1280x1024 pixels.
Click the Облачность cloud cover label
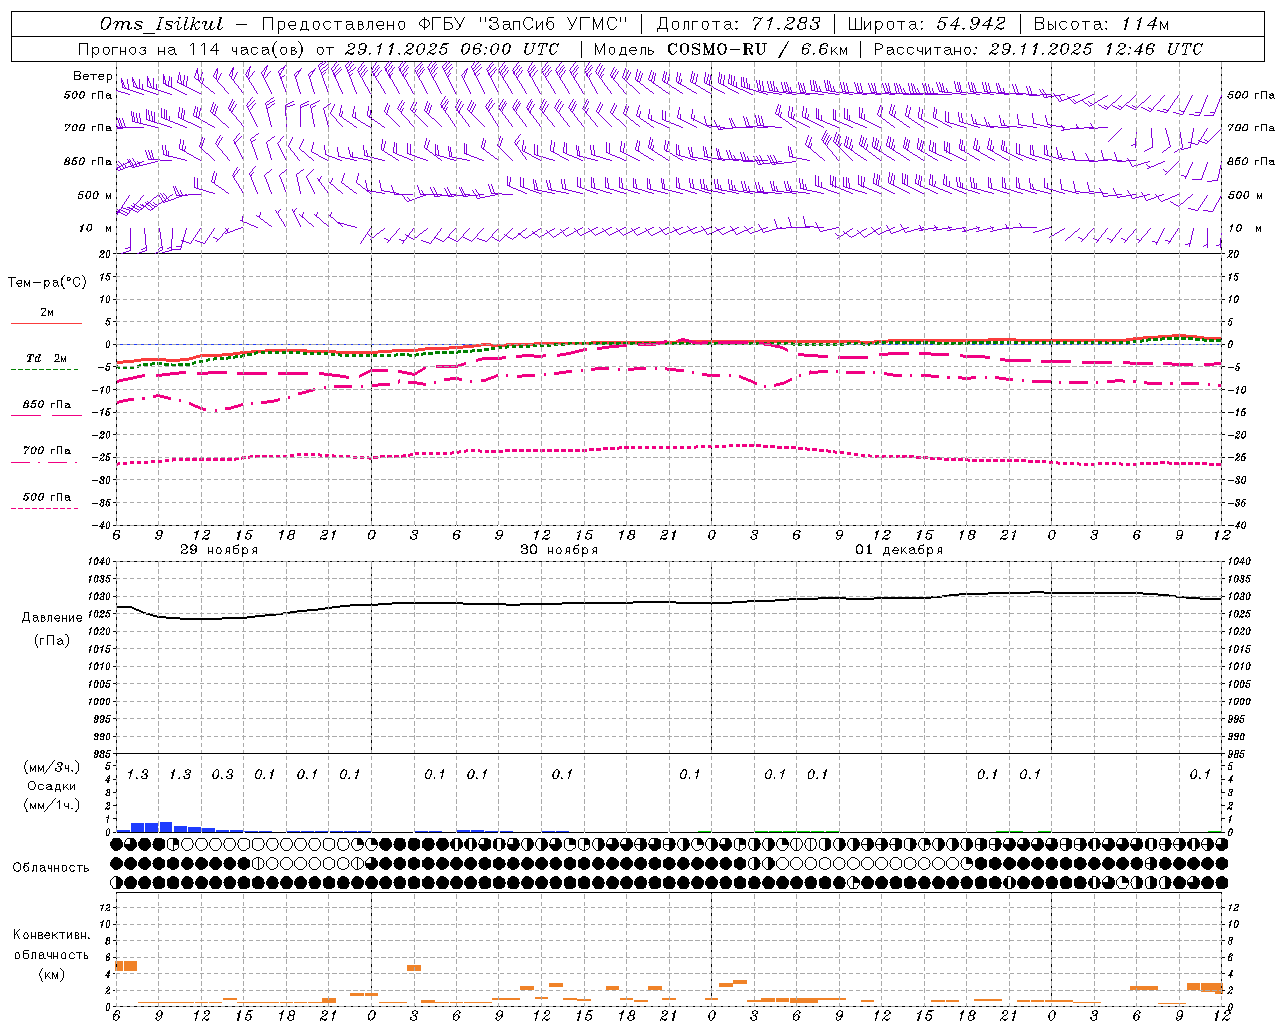[x=51, y=867]
